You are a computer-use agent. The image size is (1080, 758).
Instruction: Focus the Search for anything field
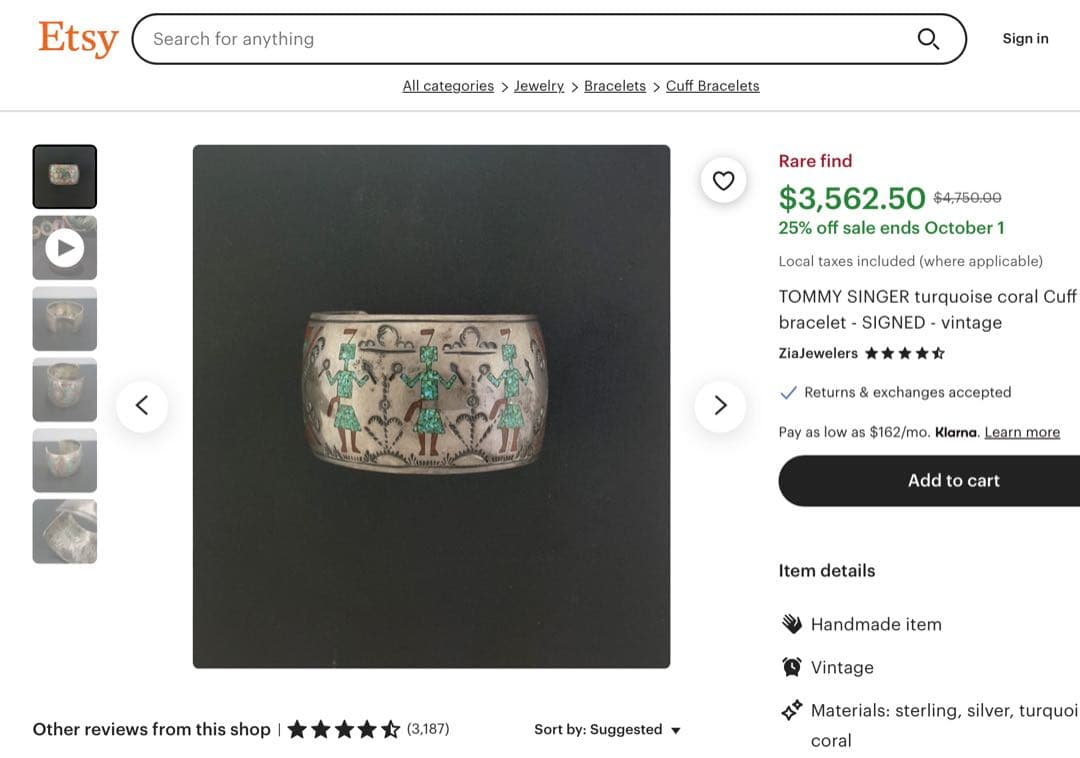(x=520, y=39)
